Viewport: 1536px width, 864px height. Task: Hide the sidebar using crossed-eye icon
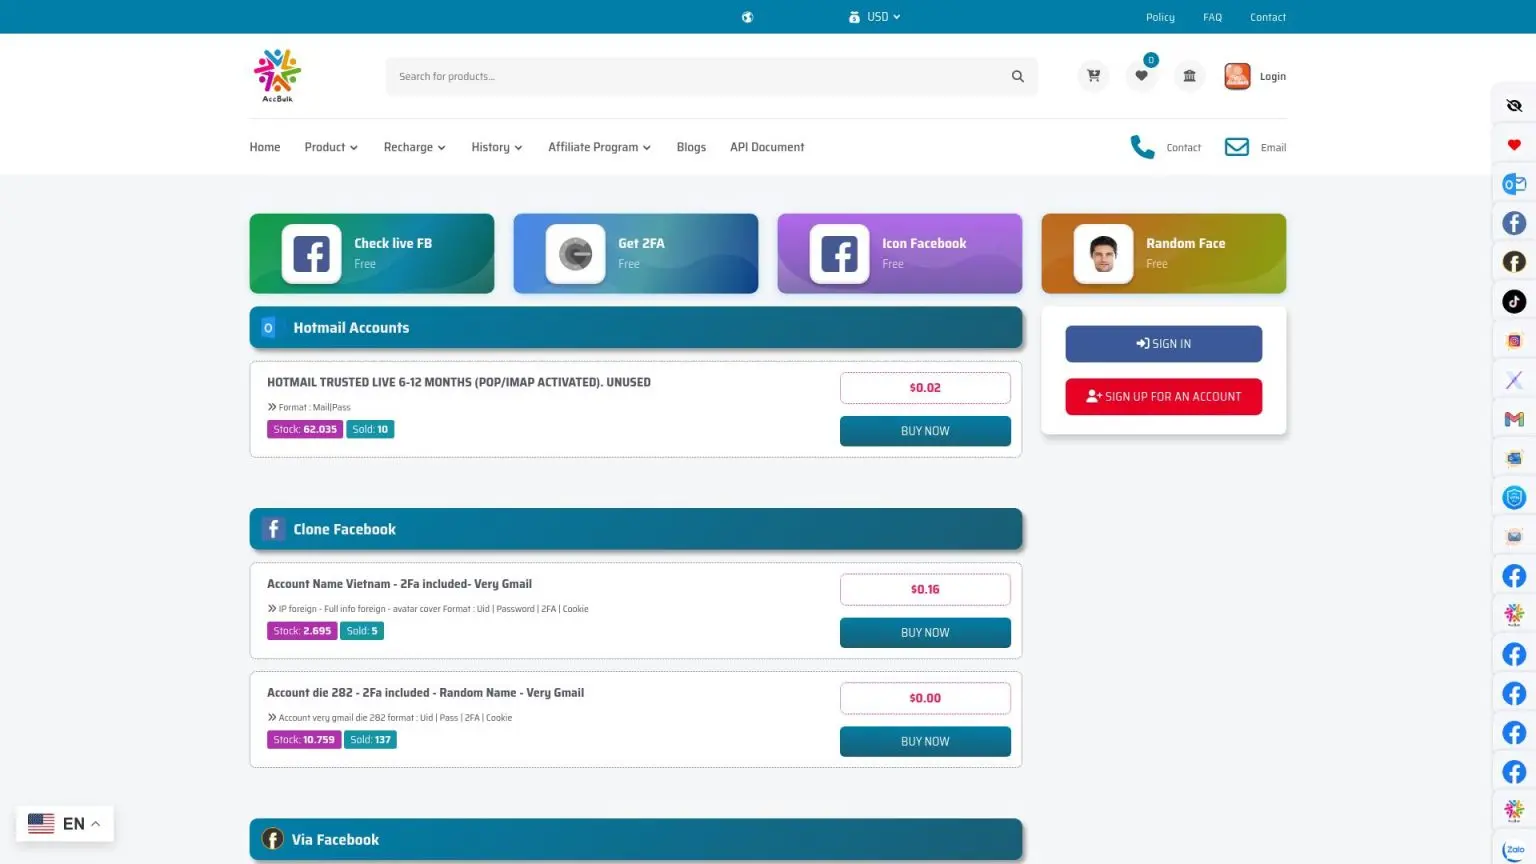pyautogui.click(x=1514, y=106)
